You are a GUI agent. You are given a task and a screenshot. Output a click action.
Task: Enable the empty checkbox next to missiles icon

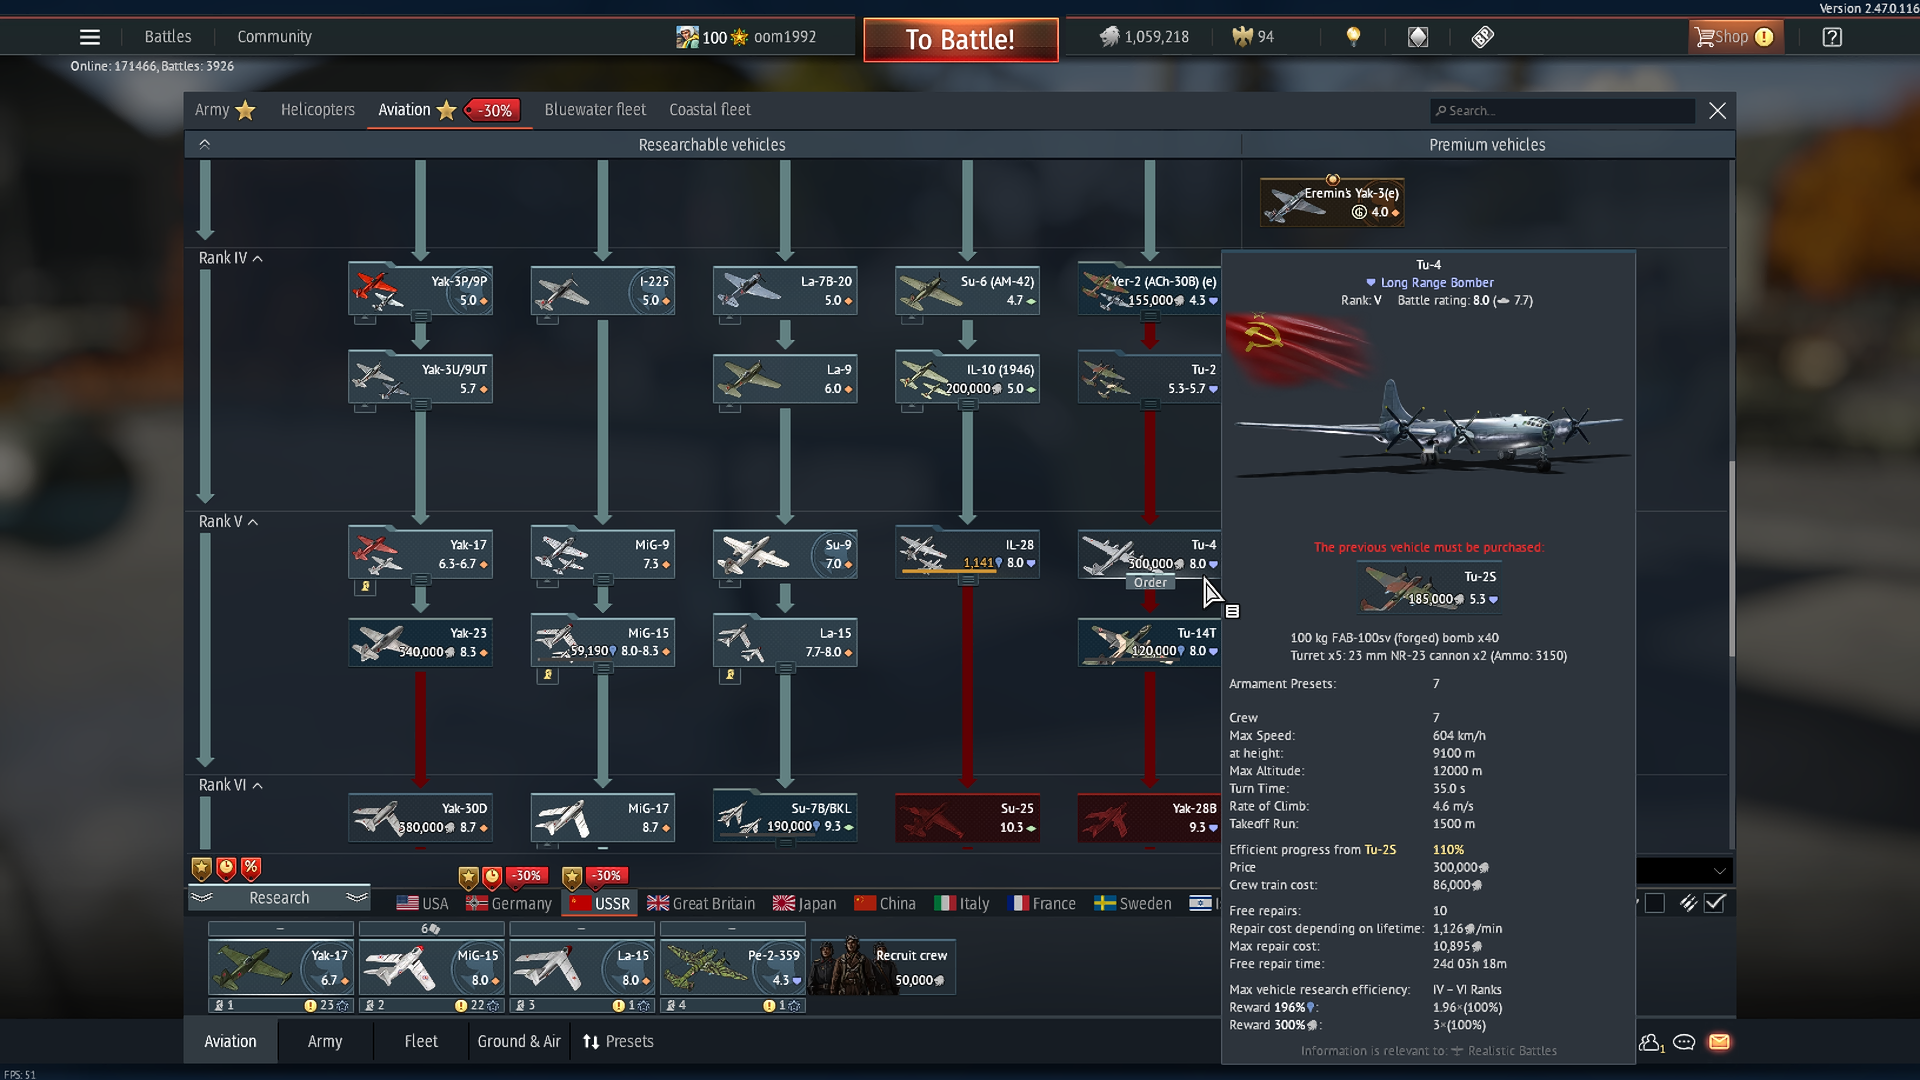(1654, 902)
